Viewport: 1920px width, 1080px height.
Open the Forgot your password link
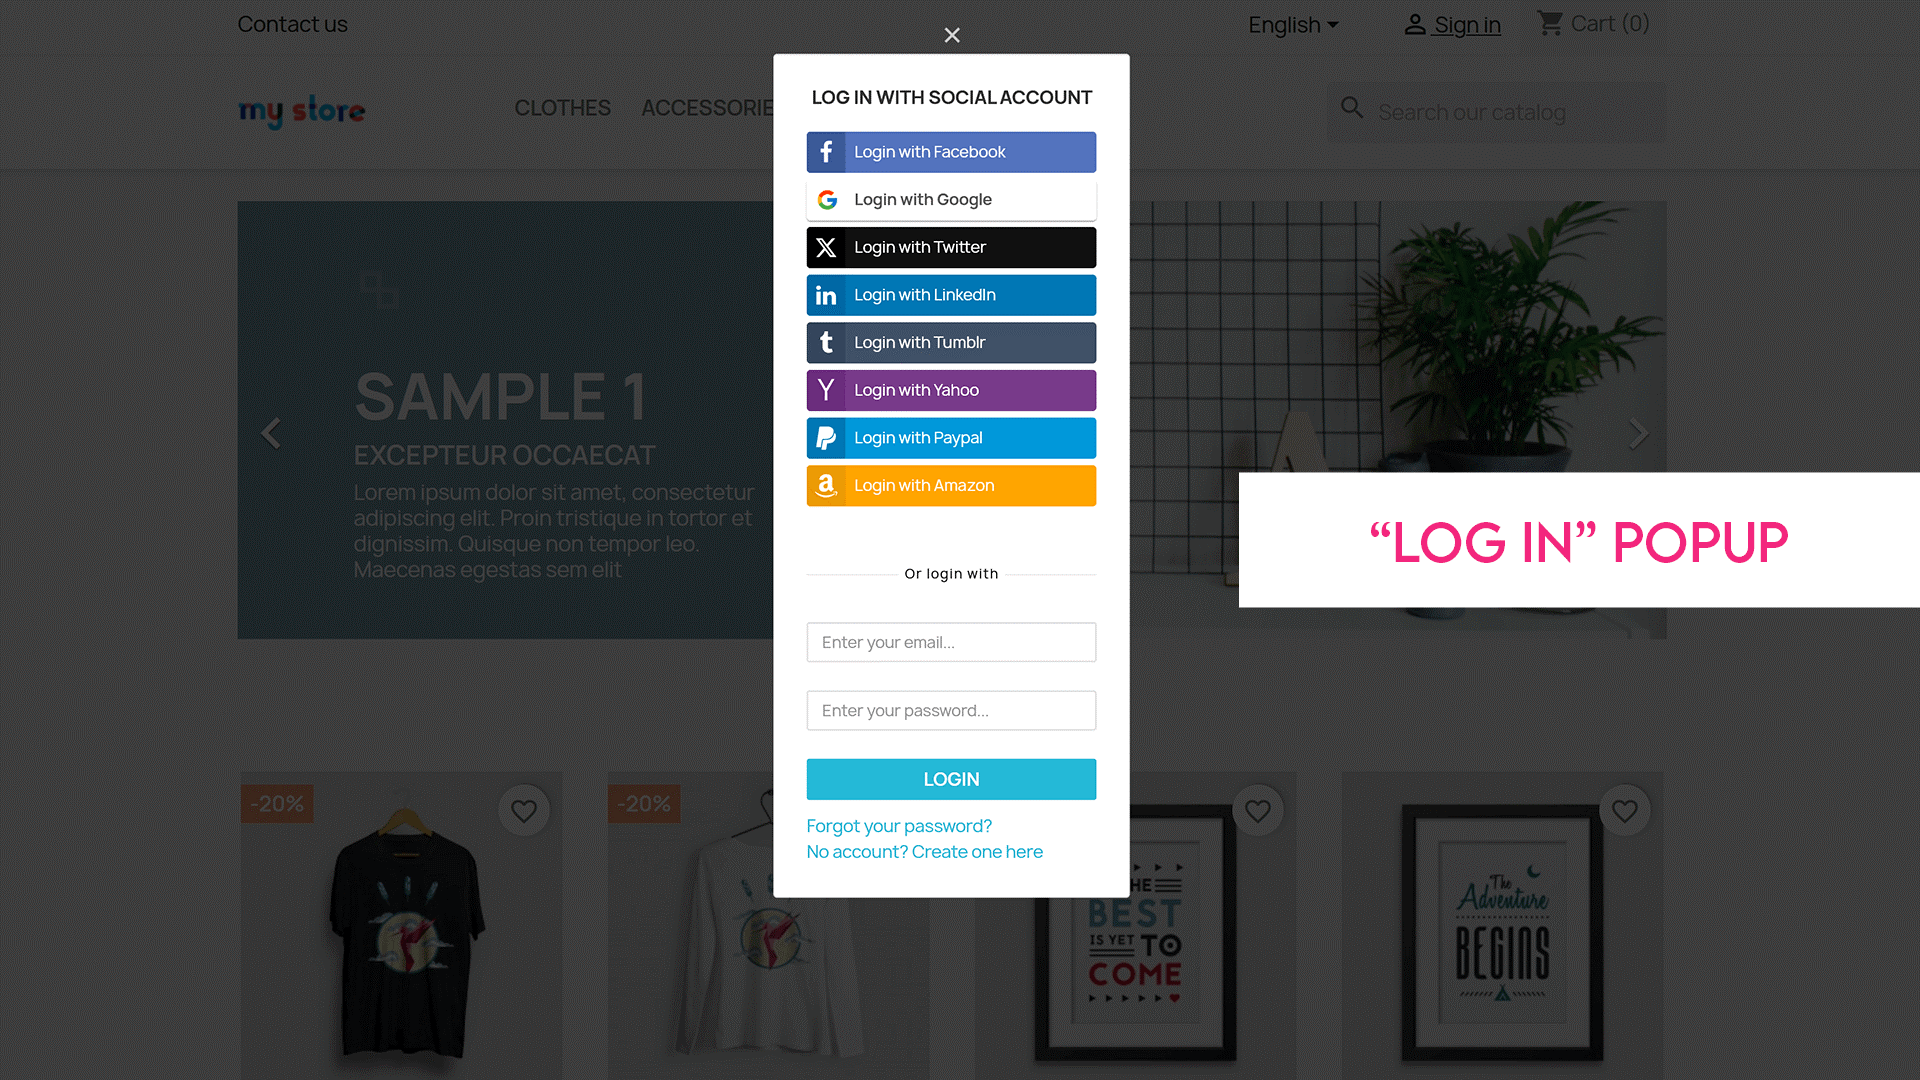[x=899, y=826]
